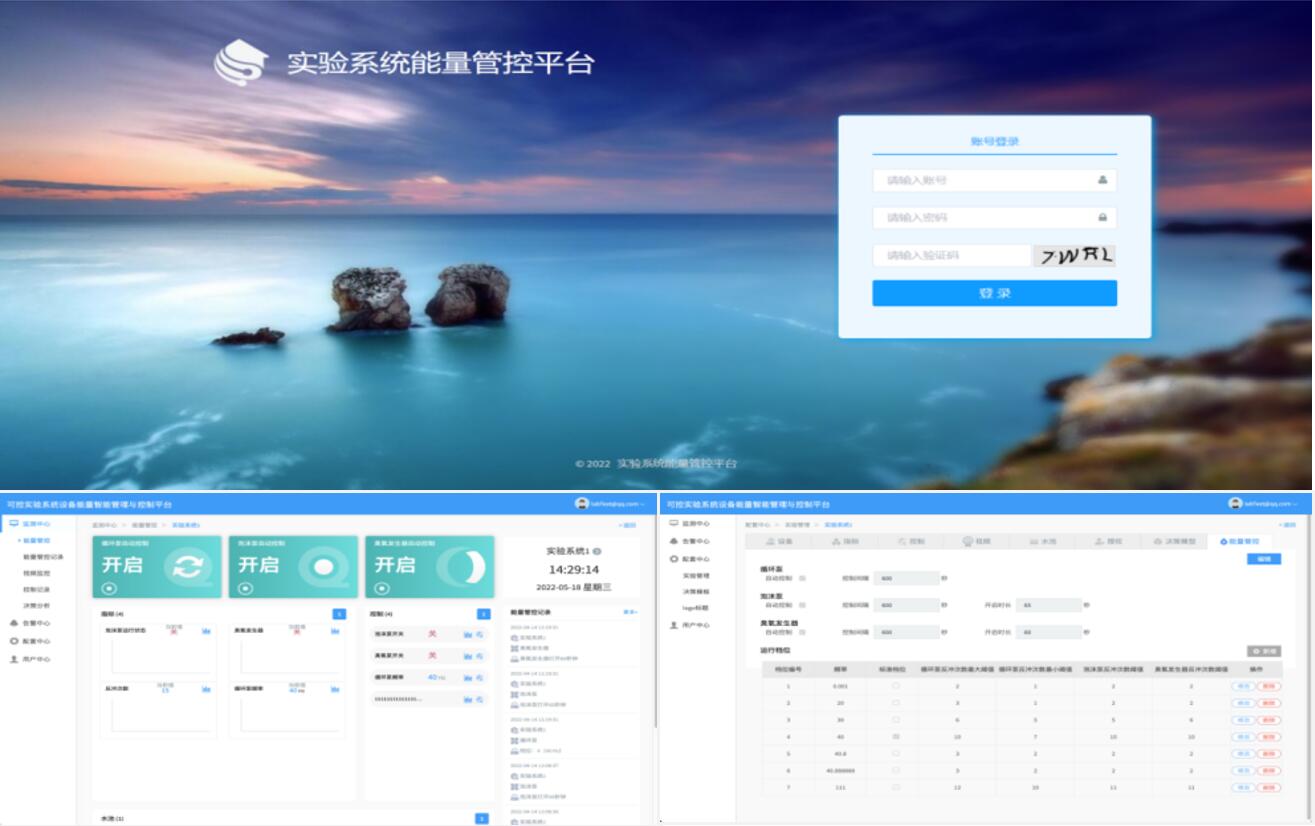Viewport: 1315px width, 826px height.
Task: Click the blue 编辑 button
Action: (x=1264, y=559)
